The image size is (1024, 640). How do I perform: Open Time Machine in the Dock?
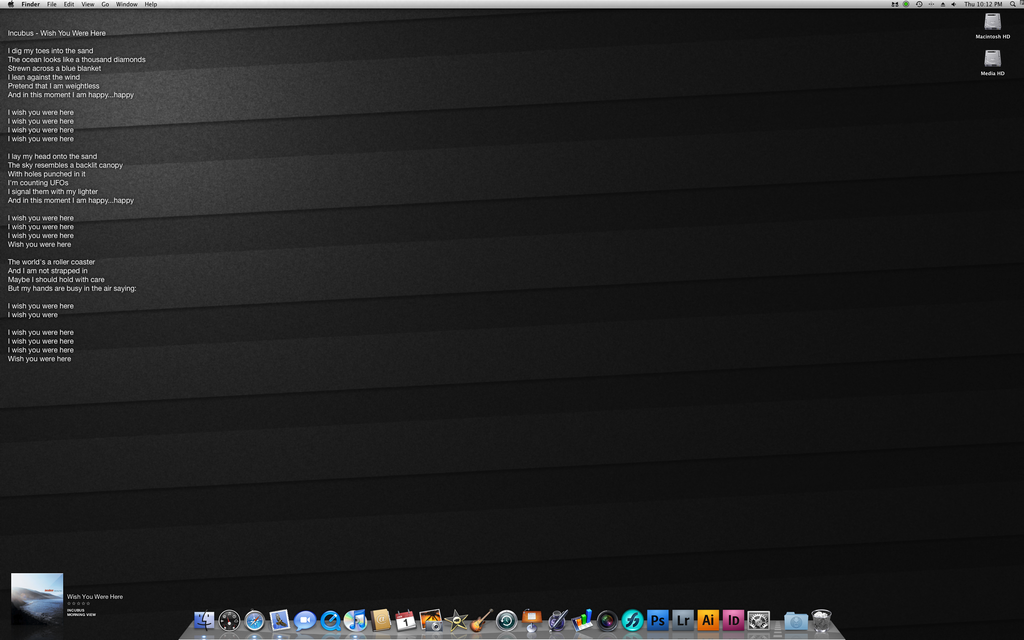(x=506, y=620)
